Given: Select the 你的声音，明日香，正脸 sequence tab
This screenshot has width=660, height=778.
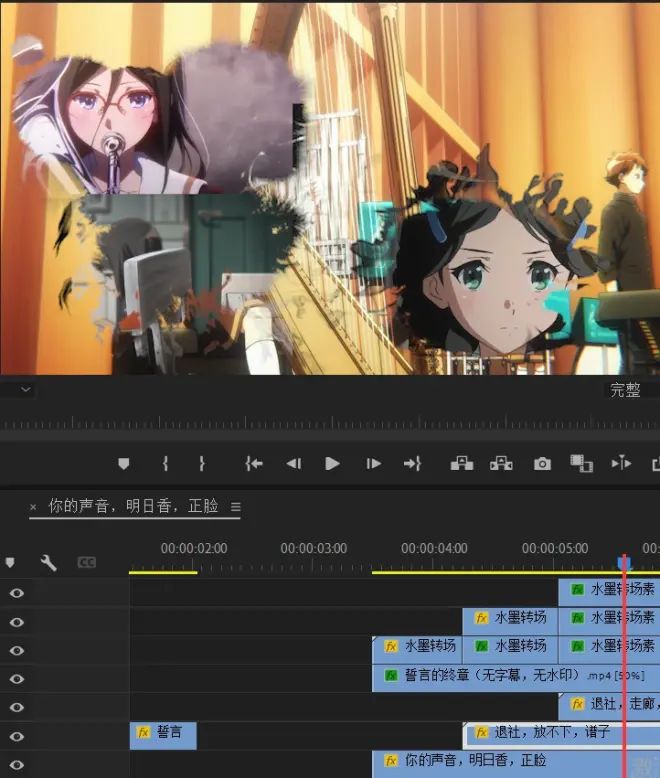Looking at the screenshot, I should click(x=133, y=506).
